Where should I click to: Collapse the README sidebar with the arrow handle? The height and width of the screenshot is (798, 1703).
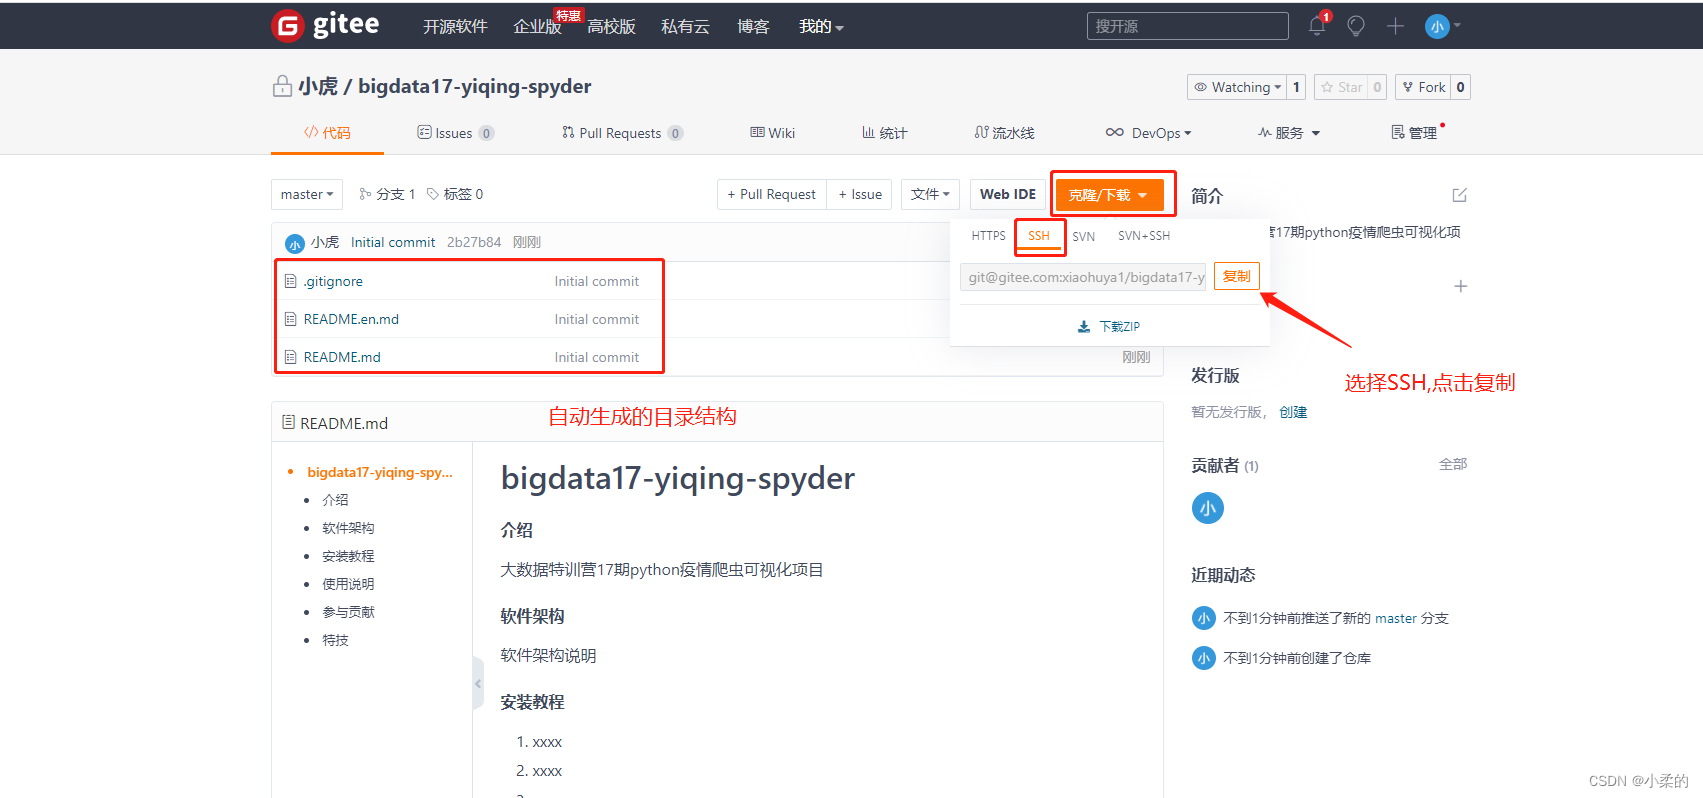pos(478,684)
